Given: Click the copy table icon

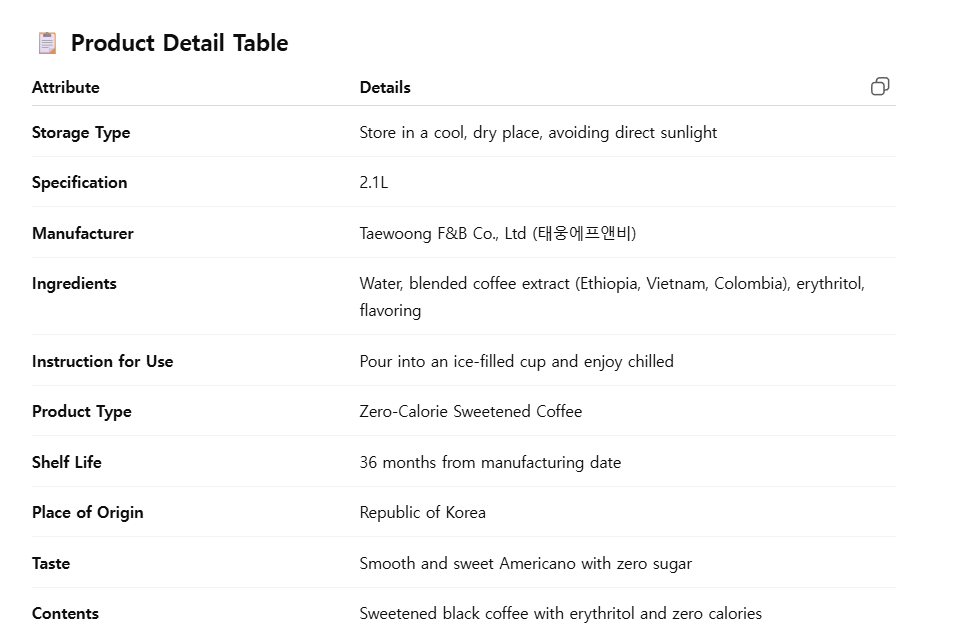Looking at the screenshot, I should [x=880, y=86].
